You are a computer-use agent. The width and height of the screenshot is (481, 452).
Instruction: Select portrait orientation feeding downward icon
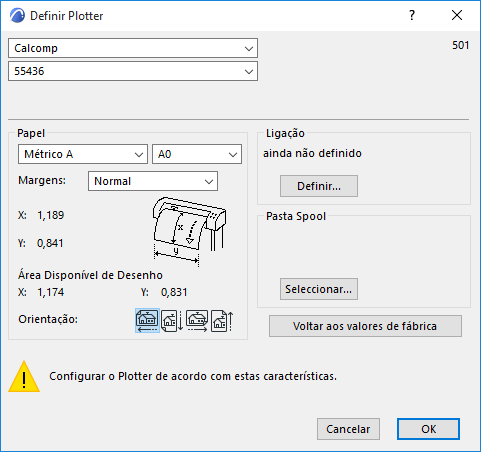coord(172,320)
